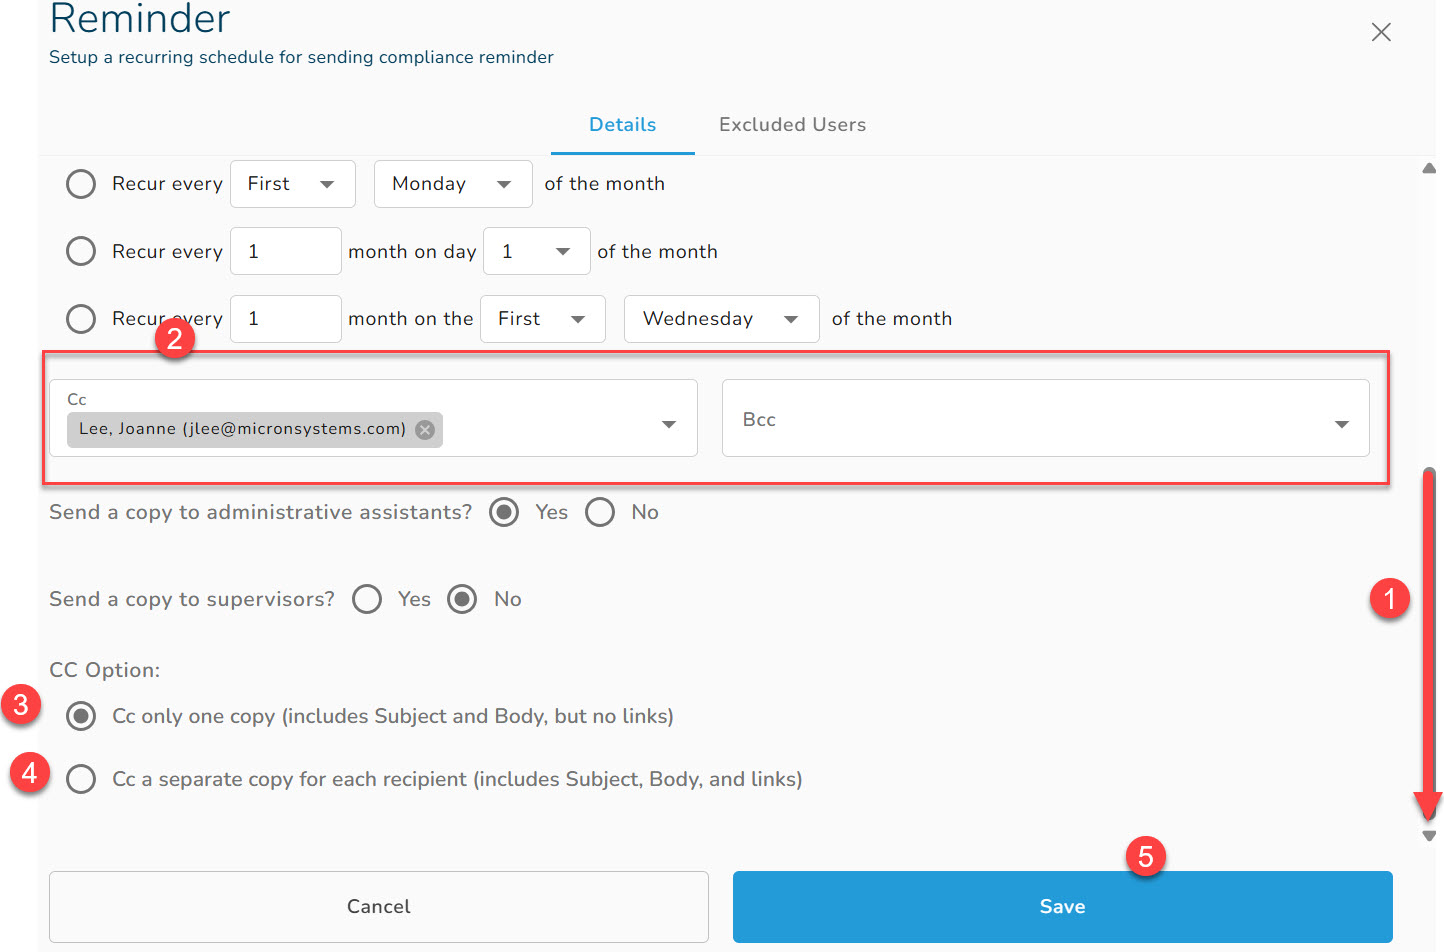Expand the Cc recipients dropdown
This screenshot has height=952, width=1444.
(669, 425)
